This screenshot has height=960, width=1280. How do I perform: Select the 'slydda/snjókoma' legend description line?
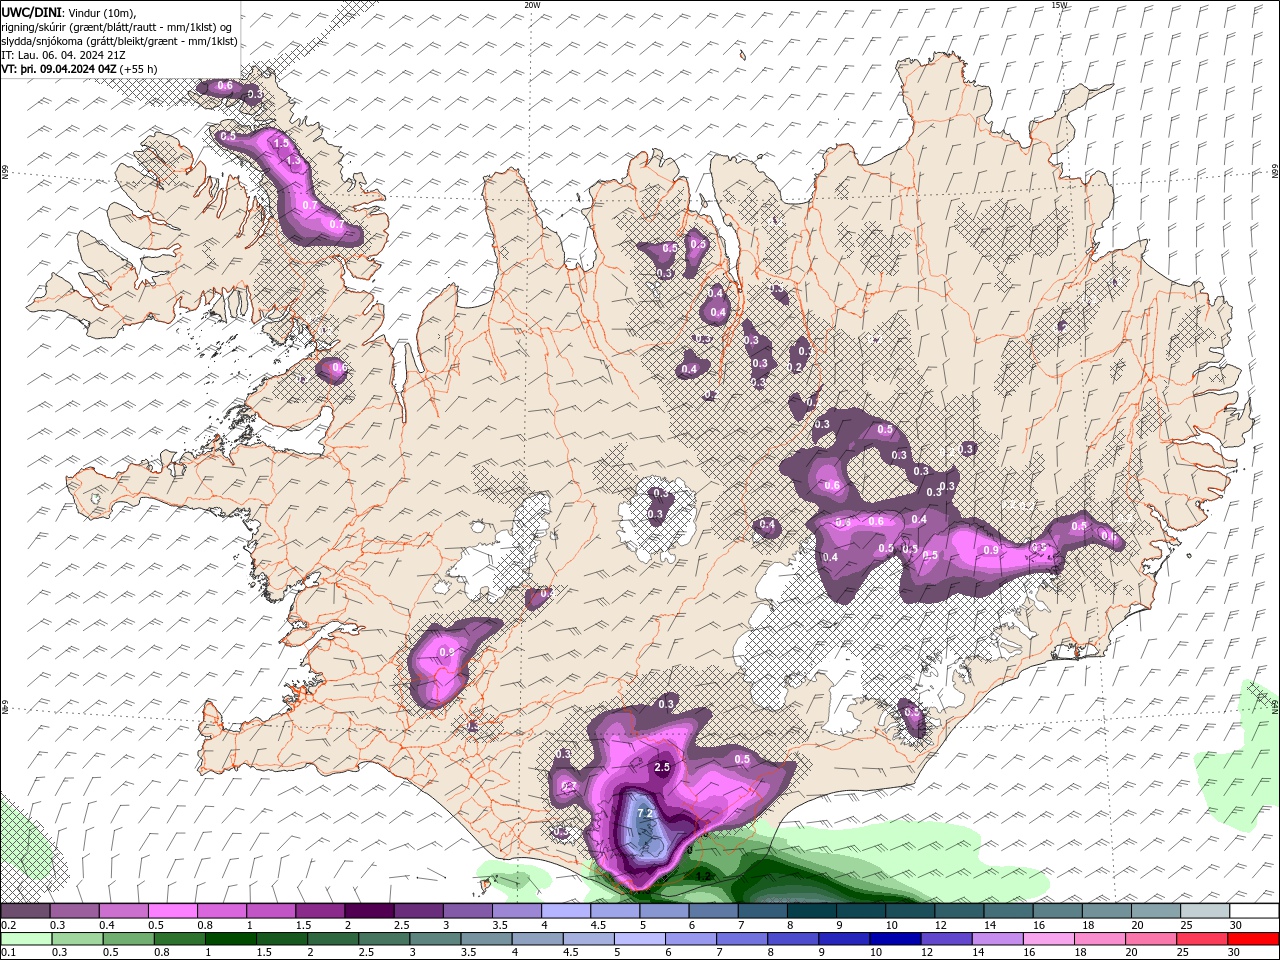tap(119, 41)
